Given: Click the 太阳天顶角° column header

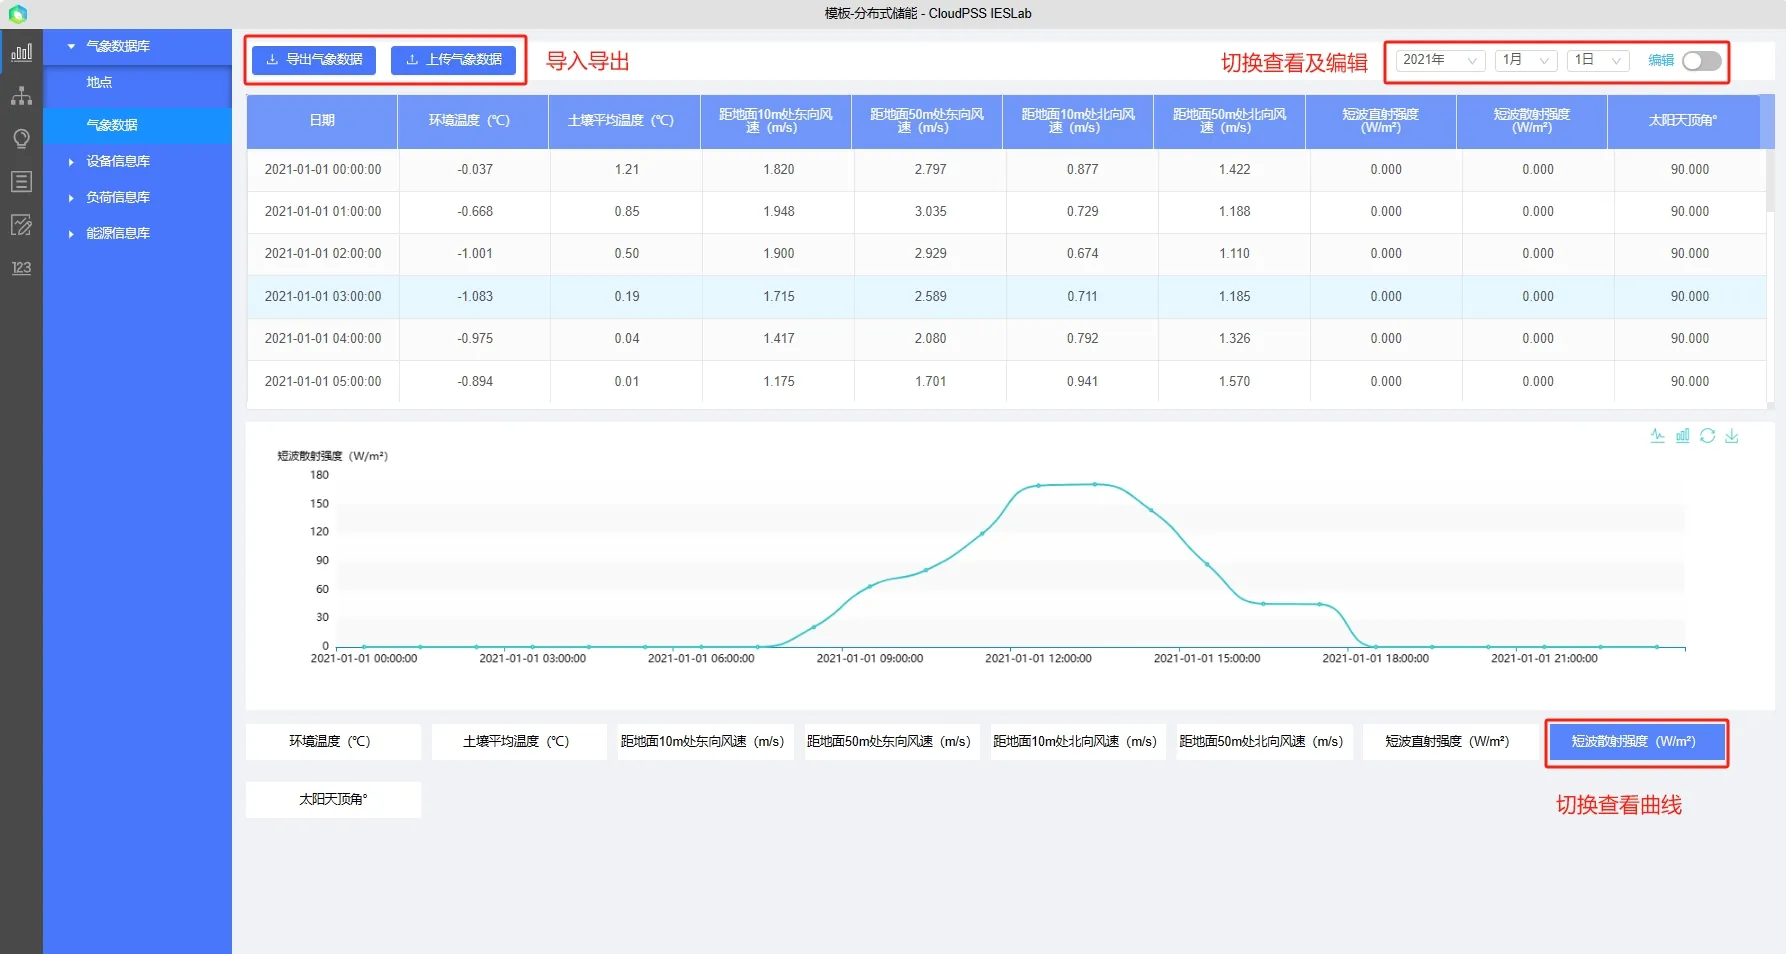Looking at the screenshot, I should tap(1683, 121).
